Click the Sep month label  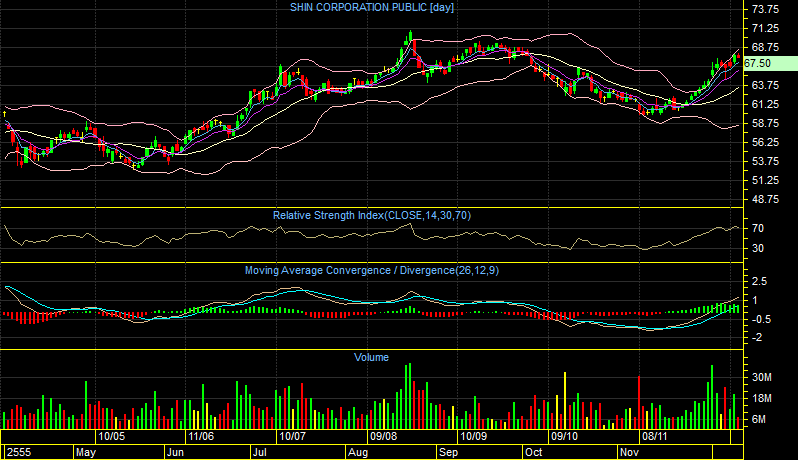click(448, 452)
